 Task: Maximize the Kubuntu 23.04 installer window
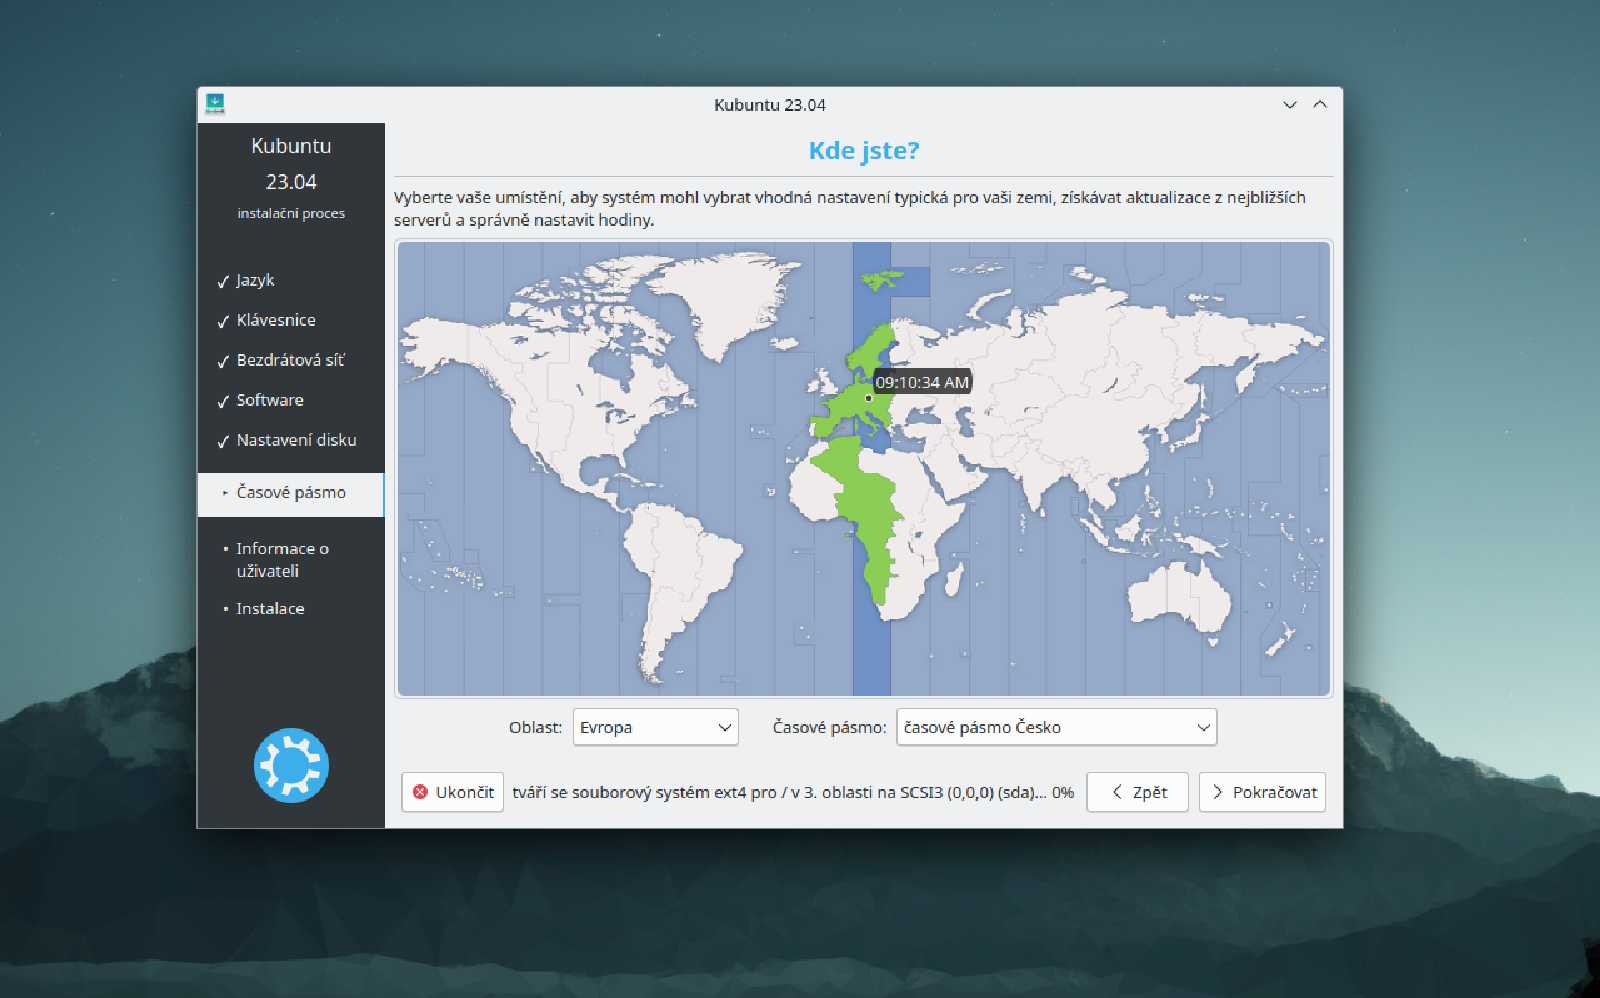[x=1320, y=105]
